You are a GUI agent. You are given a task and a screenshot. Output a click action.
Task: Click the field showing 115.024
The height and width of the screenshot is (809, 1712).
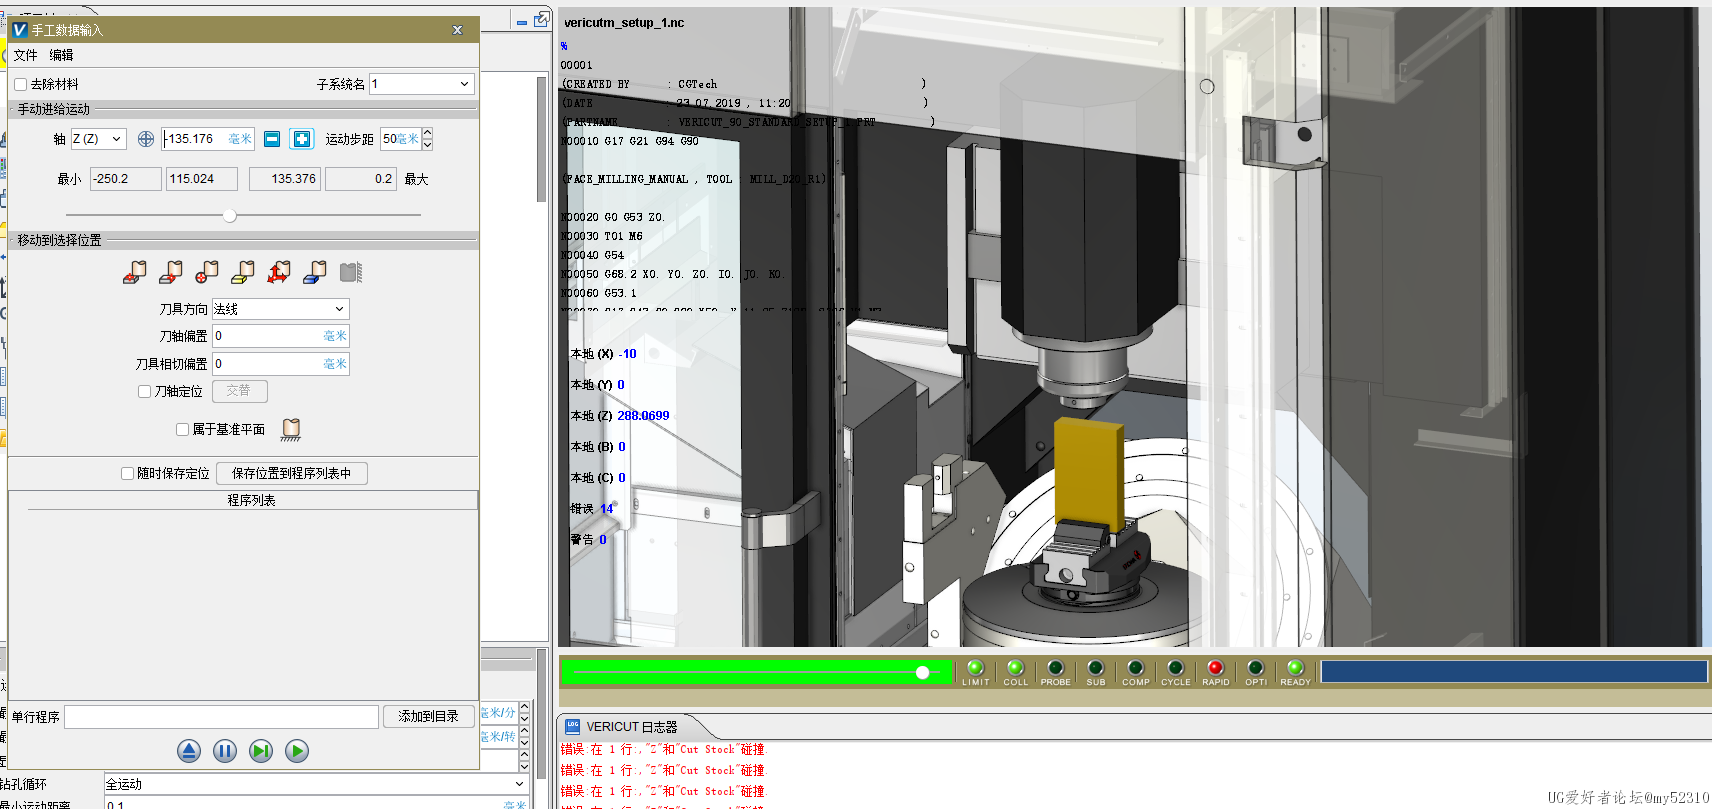[202, 179]
